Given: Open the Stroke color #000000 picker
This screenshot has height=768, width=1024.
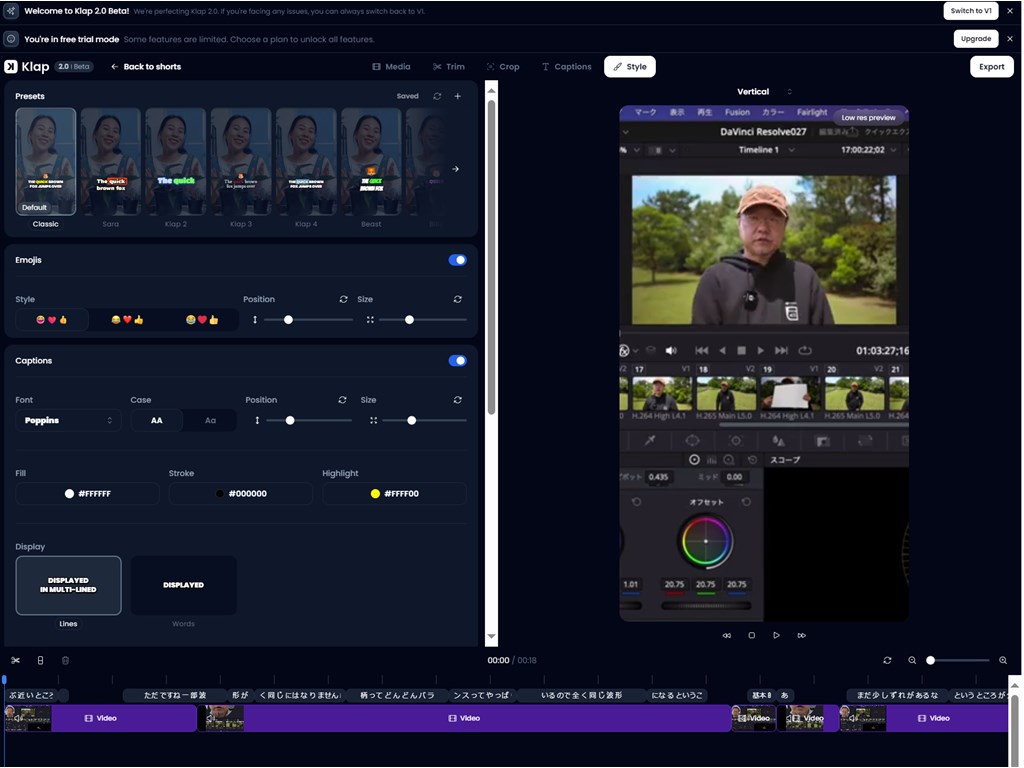Looking at the screenshot, I should pos(241,493).
